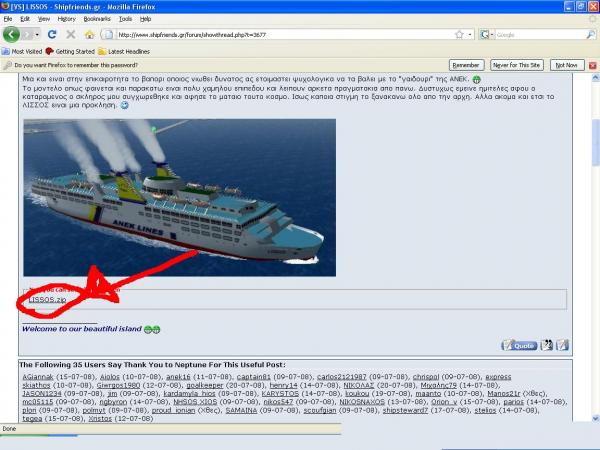Close the password notification bar
The image size is (600, 450).
coord(593,65)
